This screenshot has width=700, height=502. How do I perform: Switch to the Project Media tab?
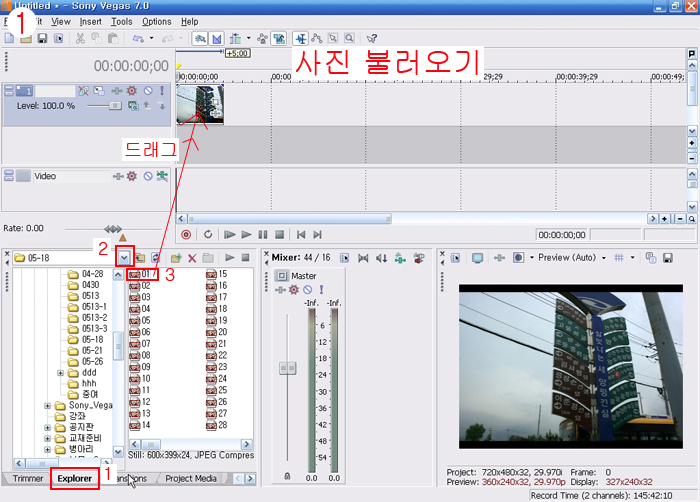(191, 478)
